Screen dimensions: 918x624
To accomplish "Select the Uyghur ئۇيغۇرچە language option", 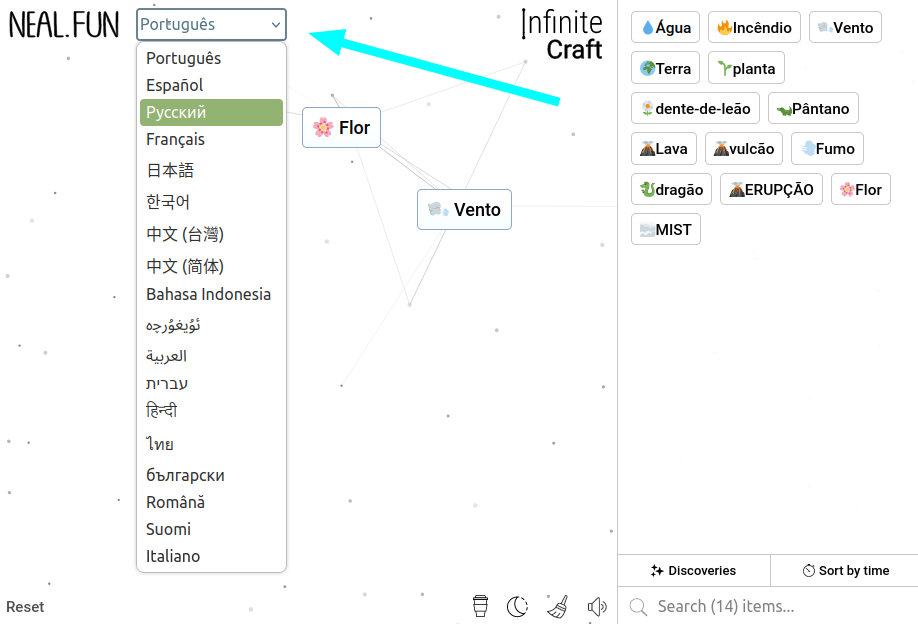I will 211,325.
